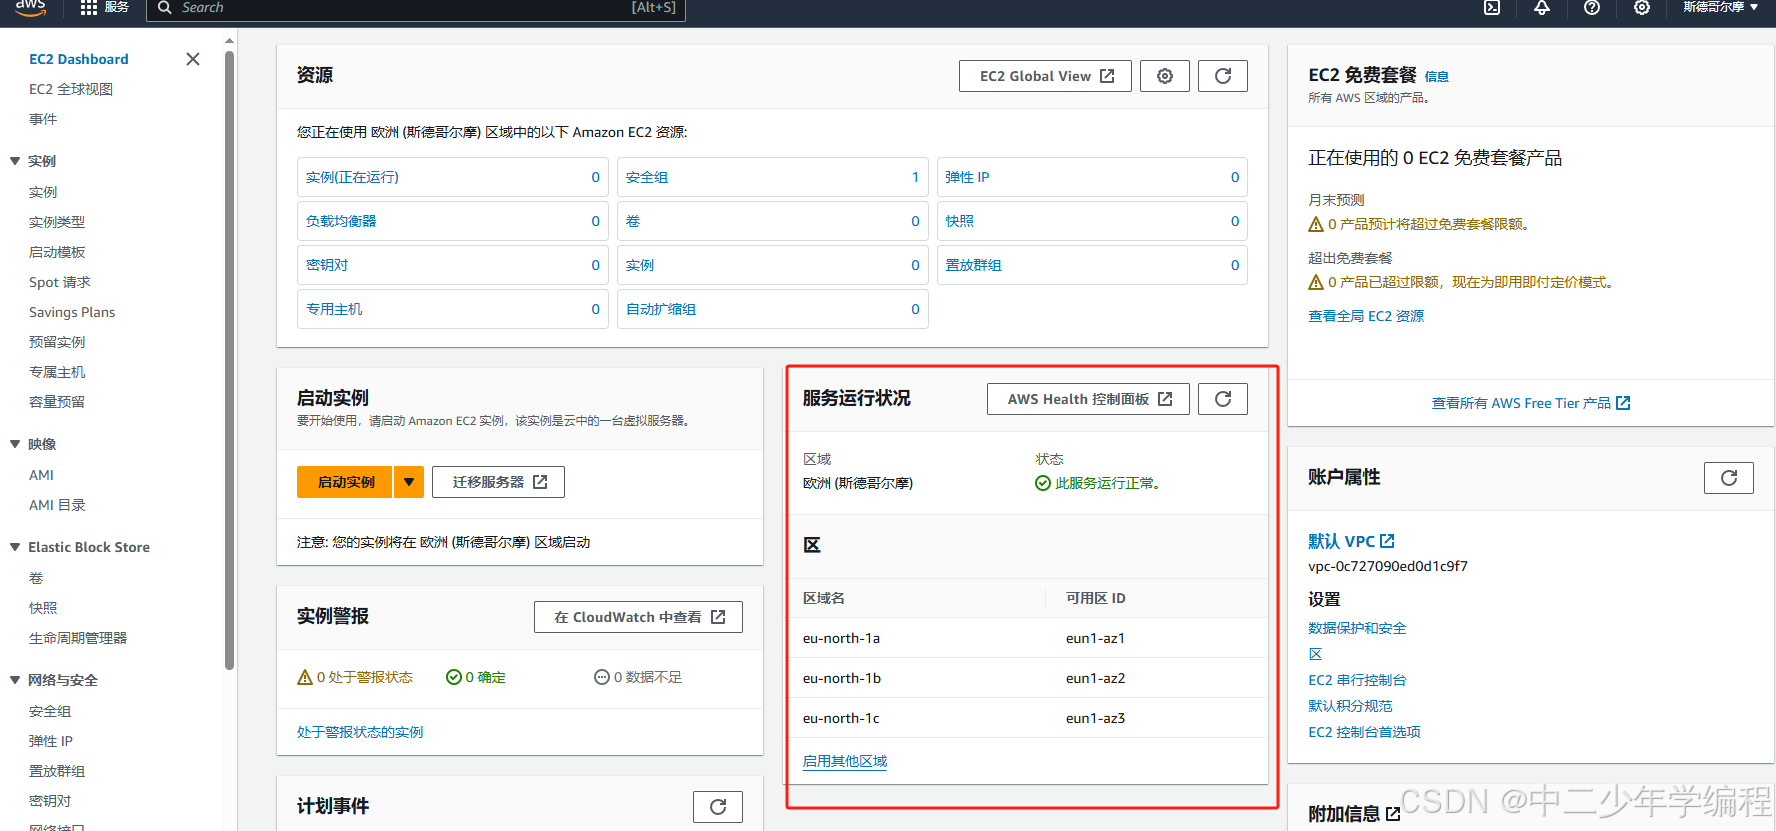Collapse the 实例 sidebar section

(x=15, y=161)
